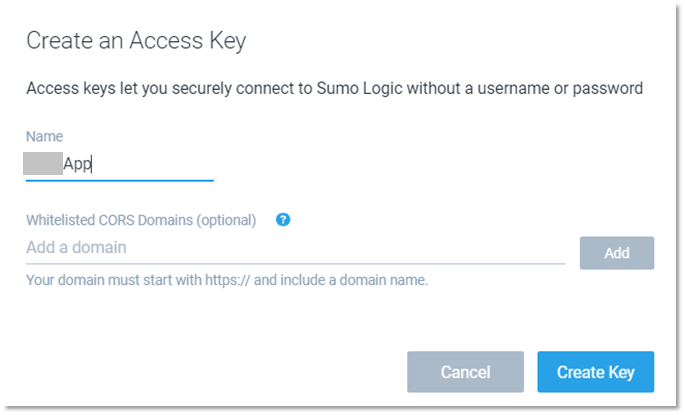Image resolution: width=685 pixels, height=415 pixels.
Task: Click the Create Key button
Action: (x=595, y=372)
